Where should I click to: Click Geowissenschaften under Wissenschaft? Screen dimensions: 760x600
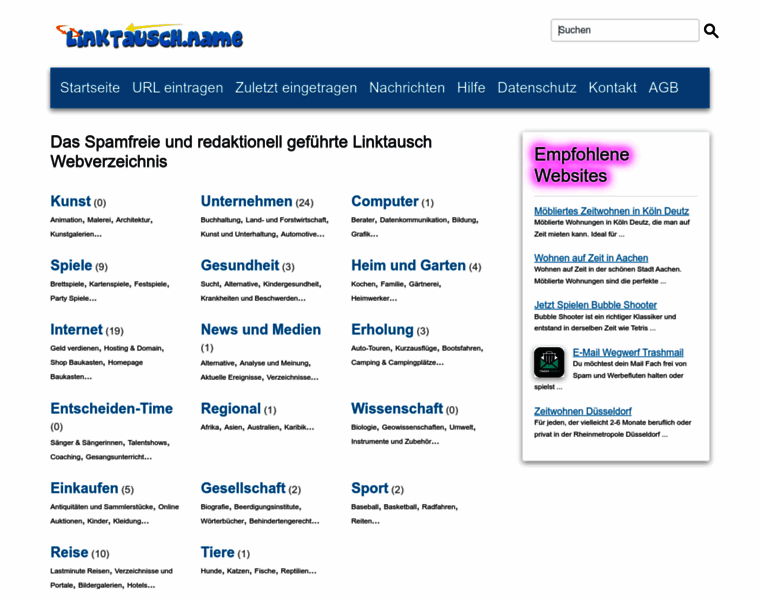412,427
